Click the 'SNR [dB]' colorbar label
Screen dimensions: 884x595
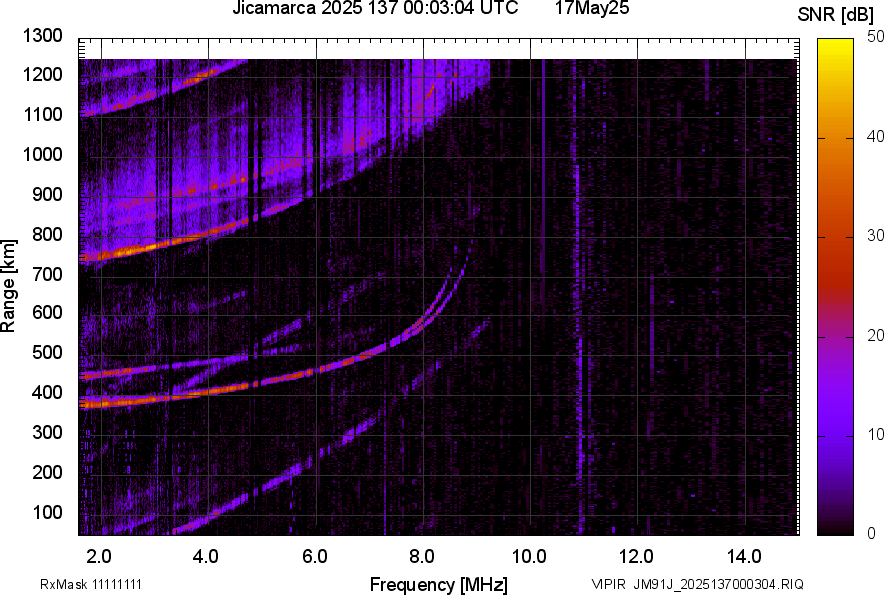pyautogui.click(x=835, y=15)
